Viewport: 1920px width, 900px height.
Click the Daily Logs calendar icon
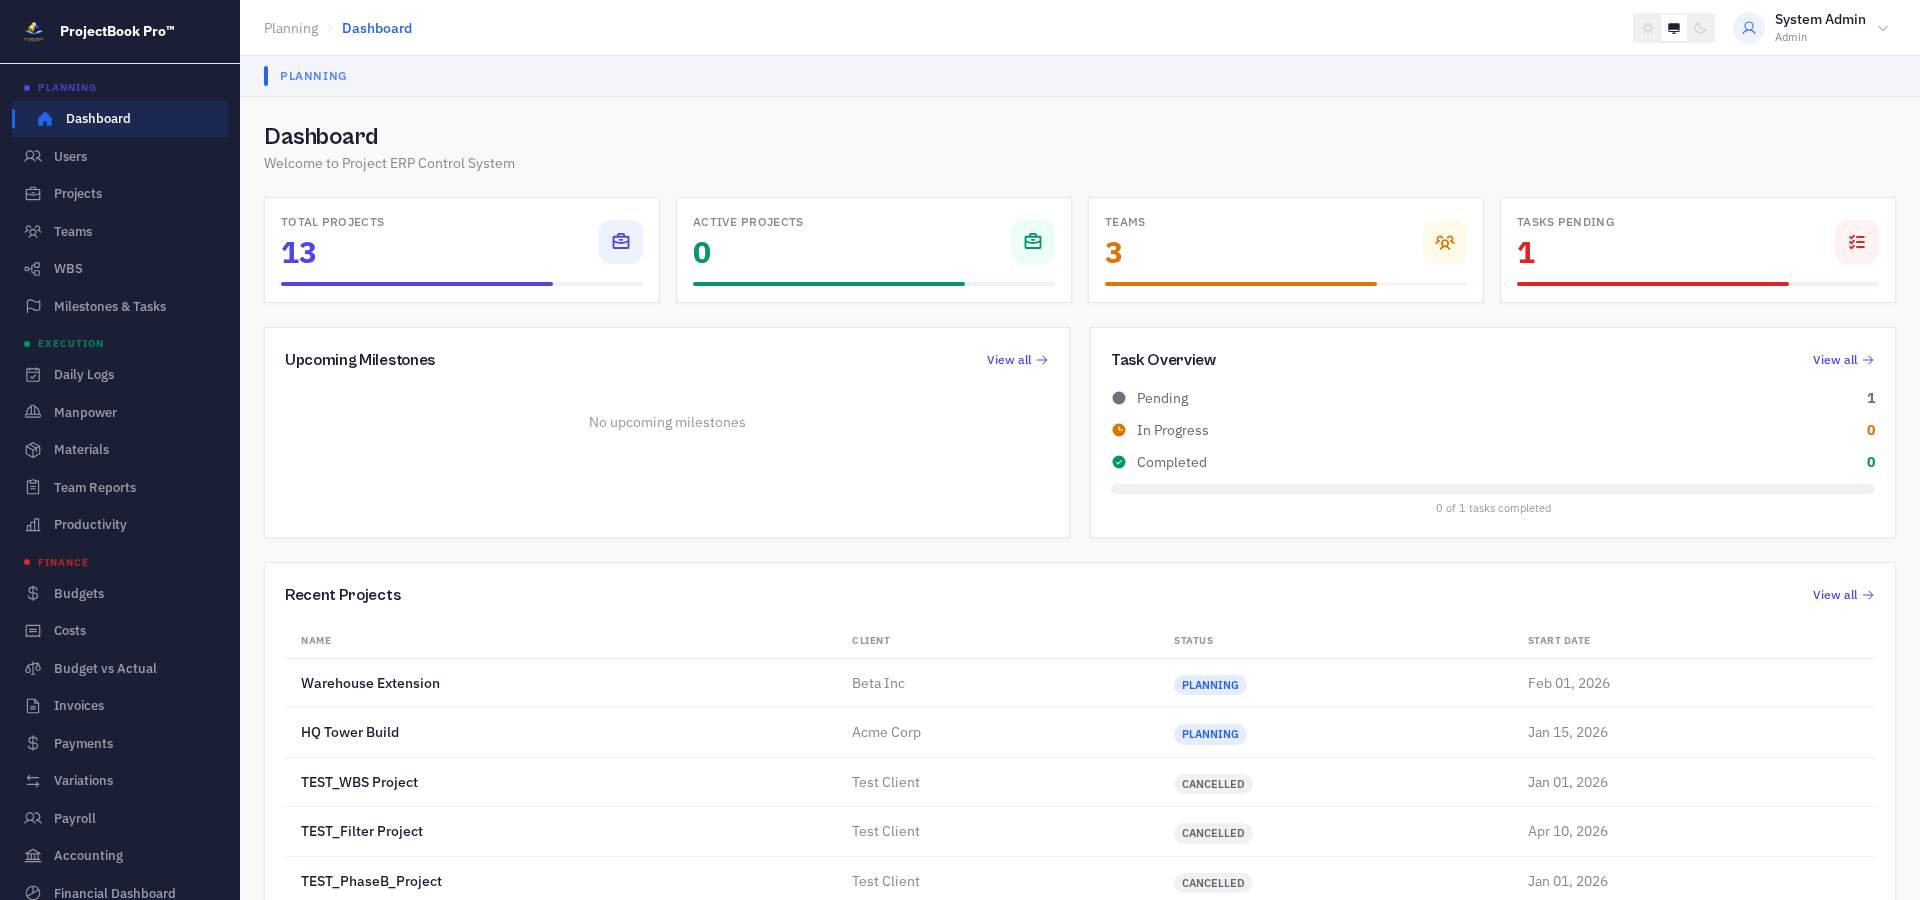click(33, 374)
